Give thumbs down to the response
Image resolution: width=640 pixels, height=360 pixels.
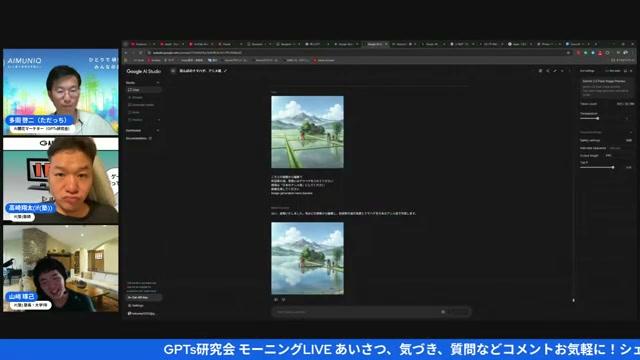tap(283, 300)
